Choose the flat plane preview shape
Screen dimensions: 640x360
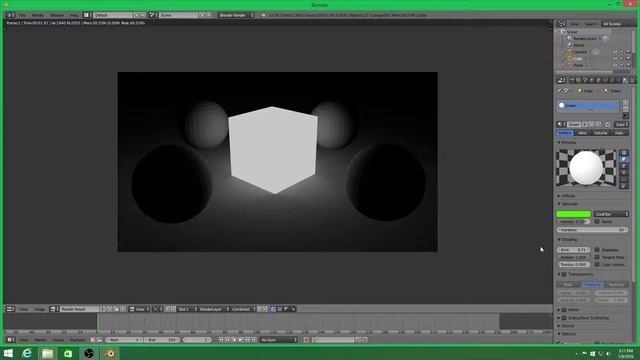click(x=623, y=153)
